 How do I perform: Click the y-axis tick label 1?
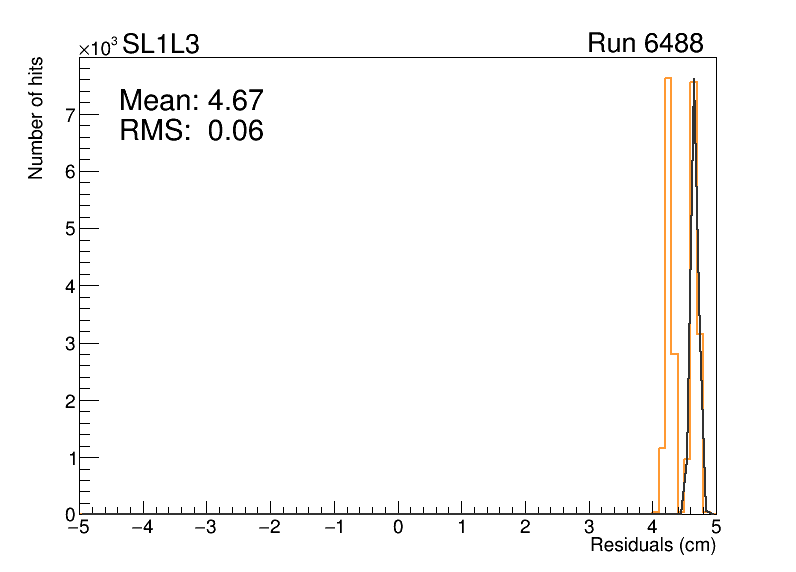[70, 458]
